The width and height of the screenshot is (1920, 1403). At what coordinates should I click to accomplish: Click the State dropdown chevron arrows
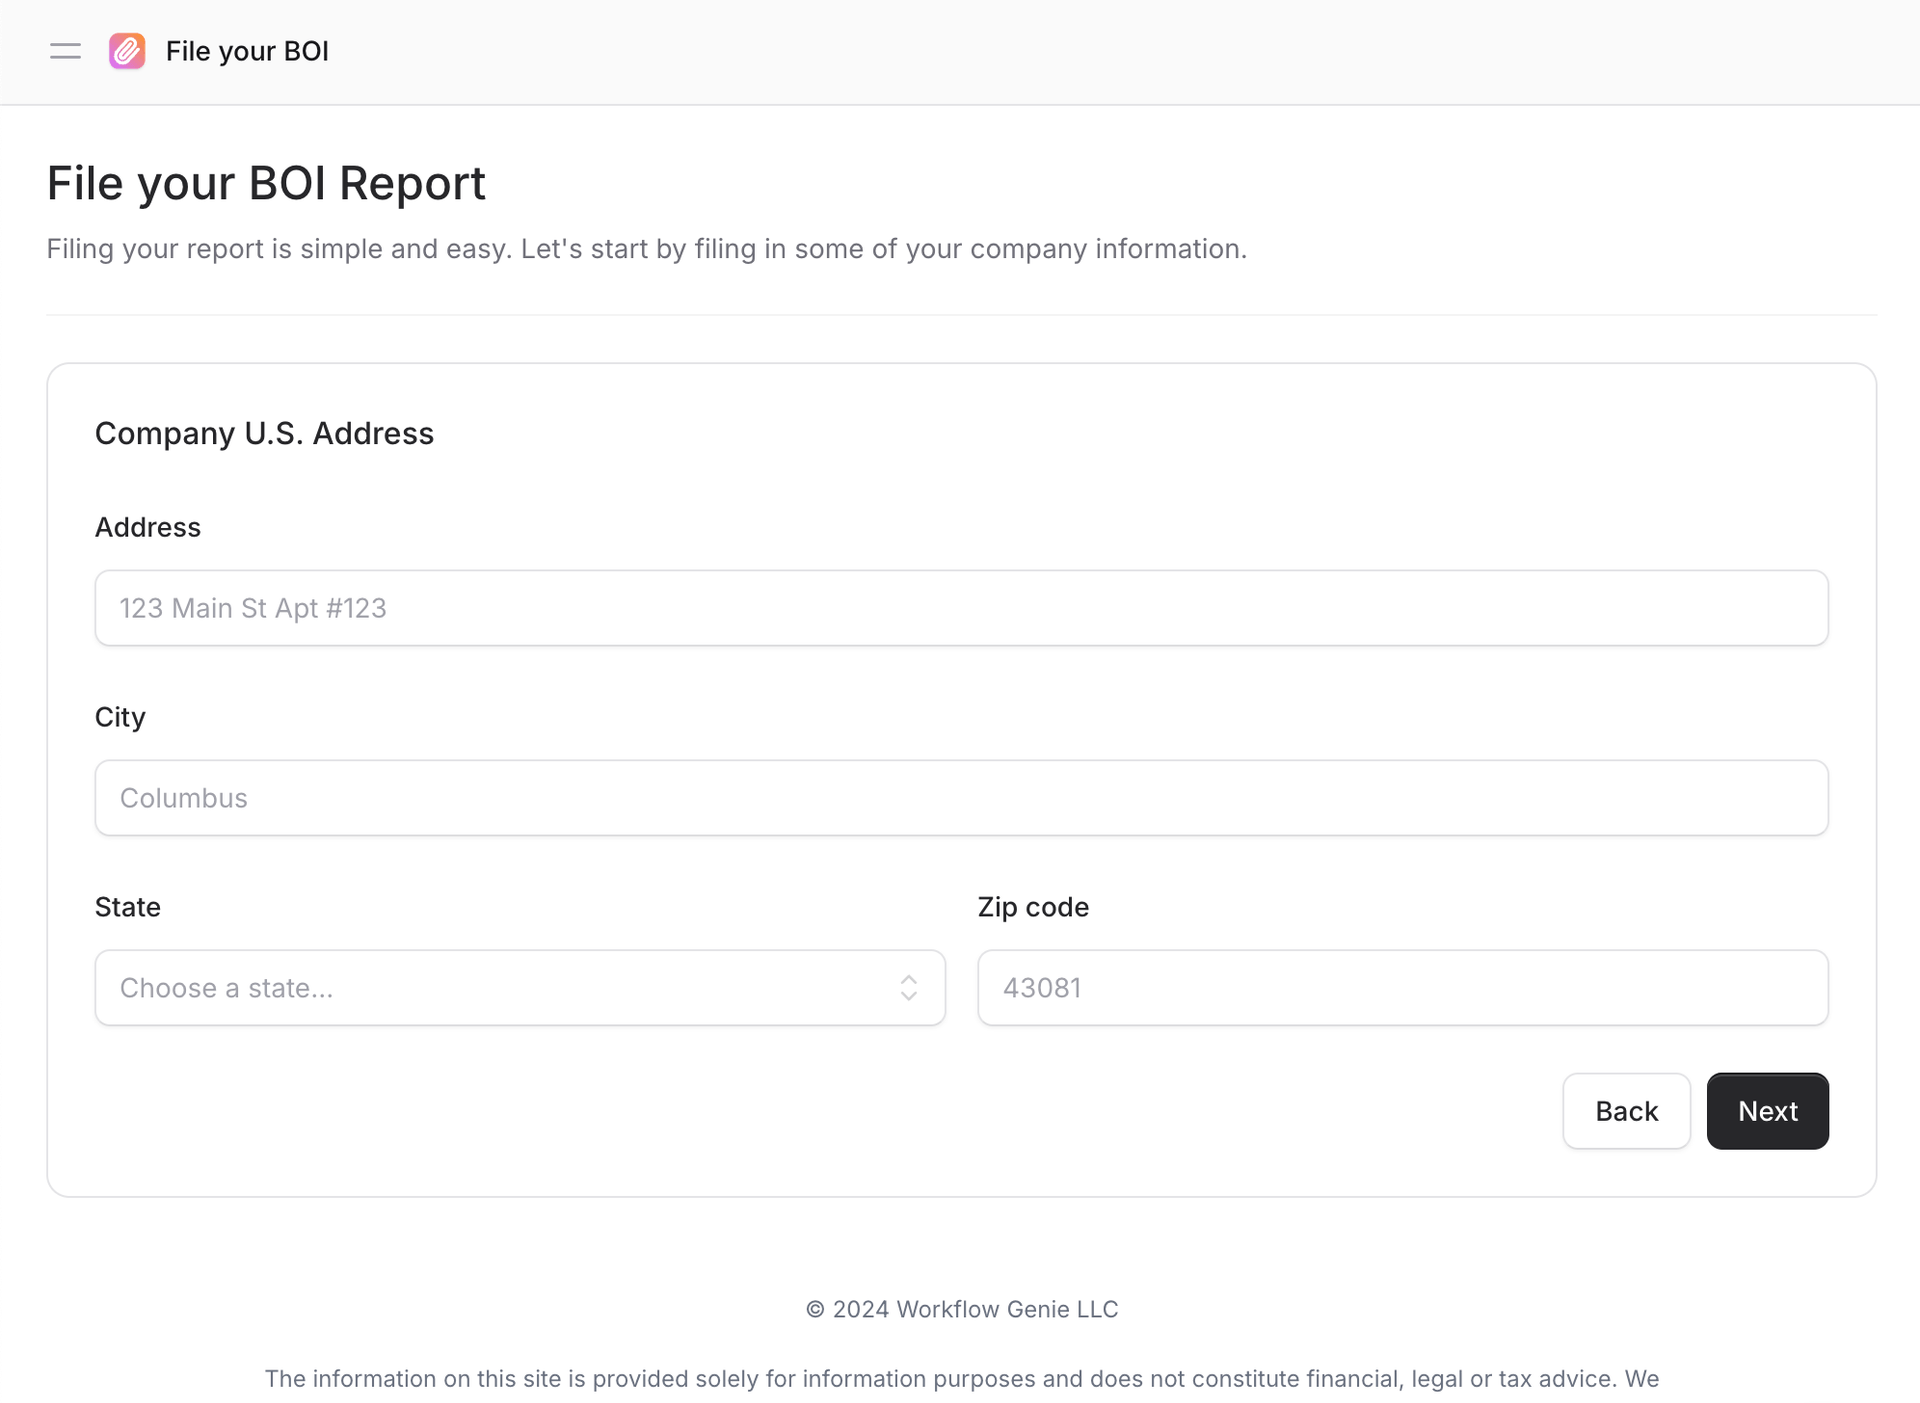(908, 988)
